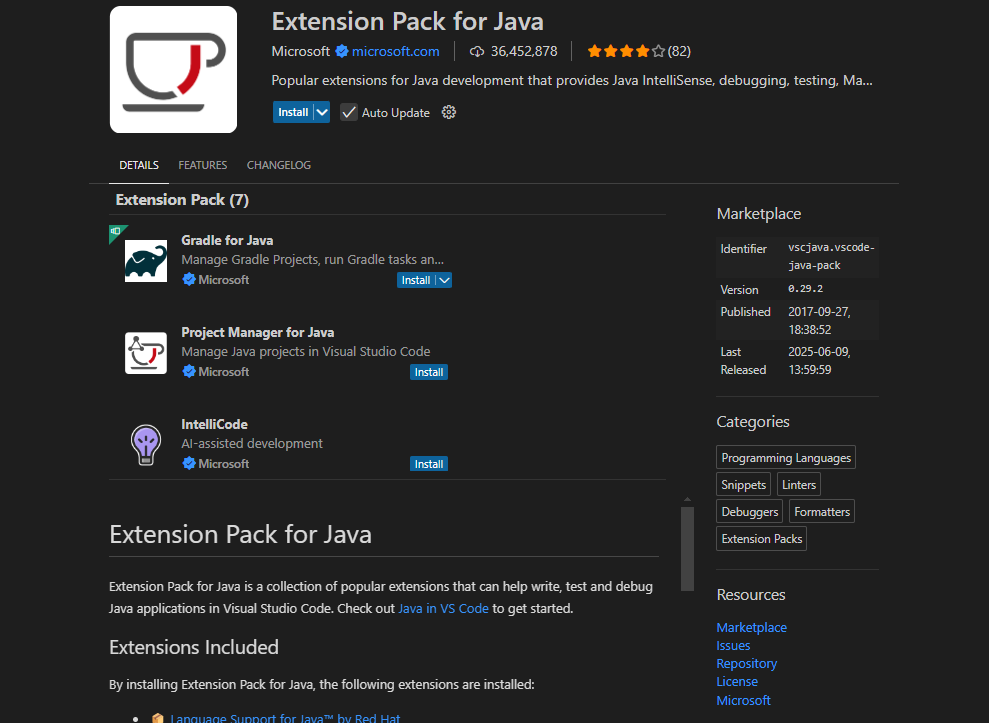Screen dimensions: 989x723
Task: Install Gradle for Java
Action: pyautogui.click(x=416, y=280)
